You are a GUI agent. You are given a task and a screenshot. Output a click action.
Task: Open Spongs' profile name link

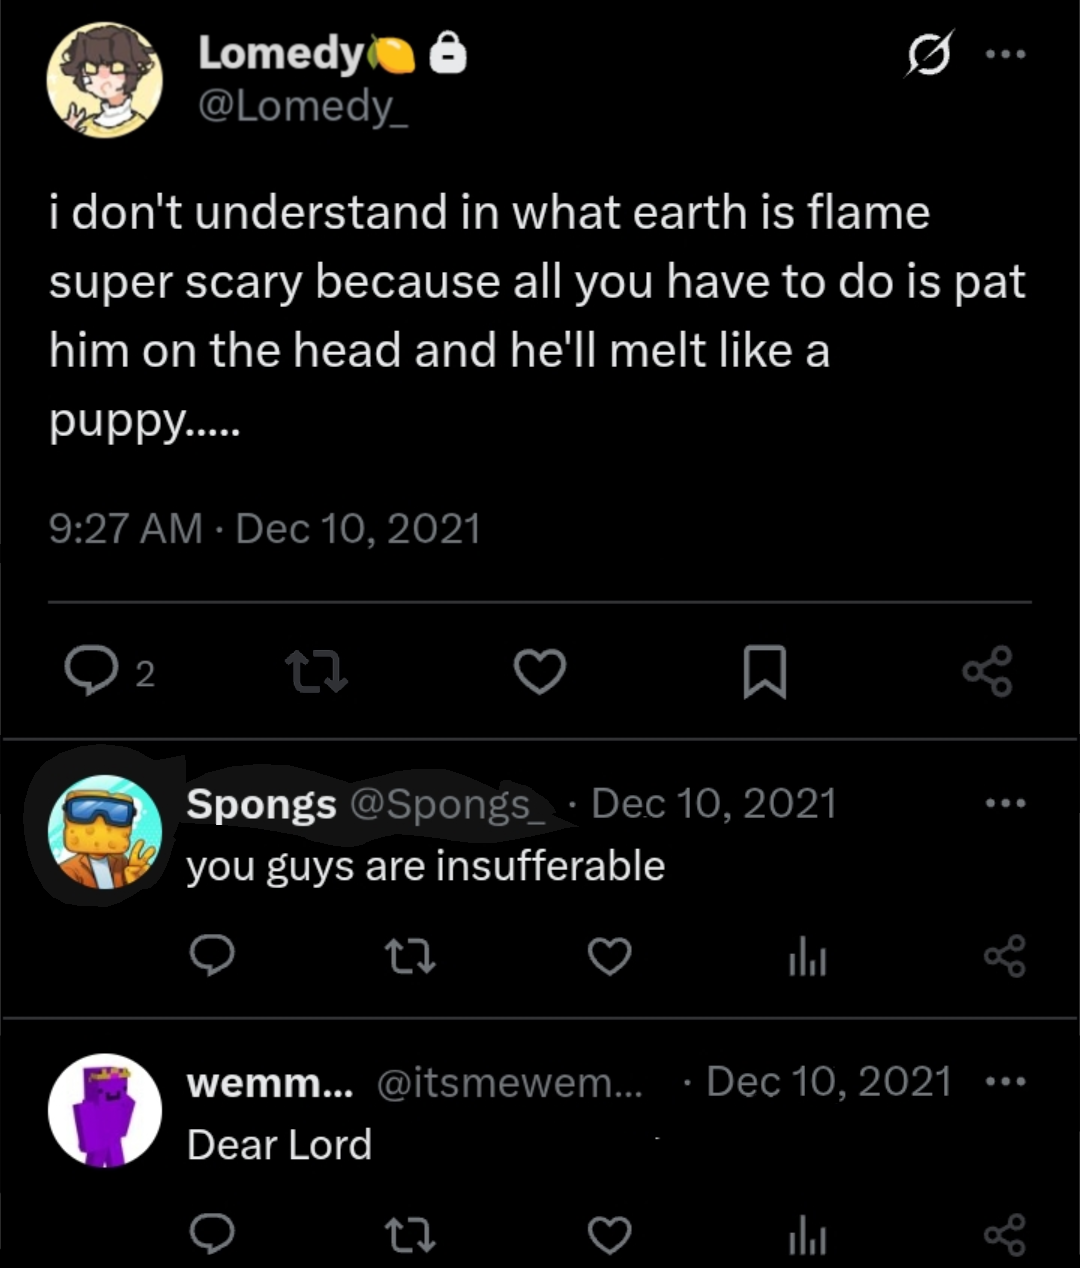coord(261,804)
